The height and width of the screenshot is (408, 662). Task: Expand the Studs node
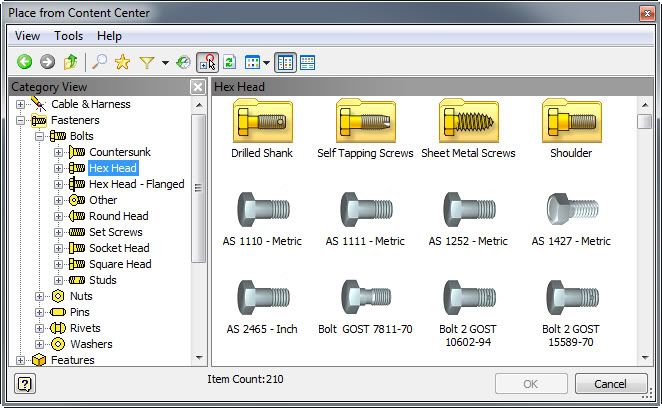(58, 280)
